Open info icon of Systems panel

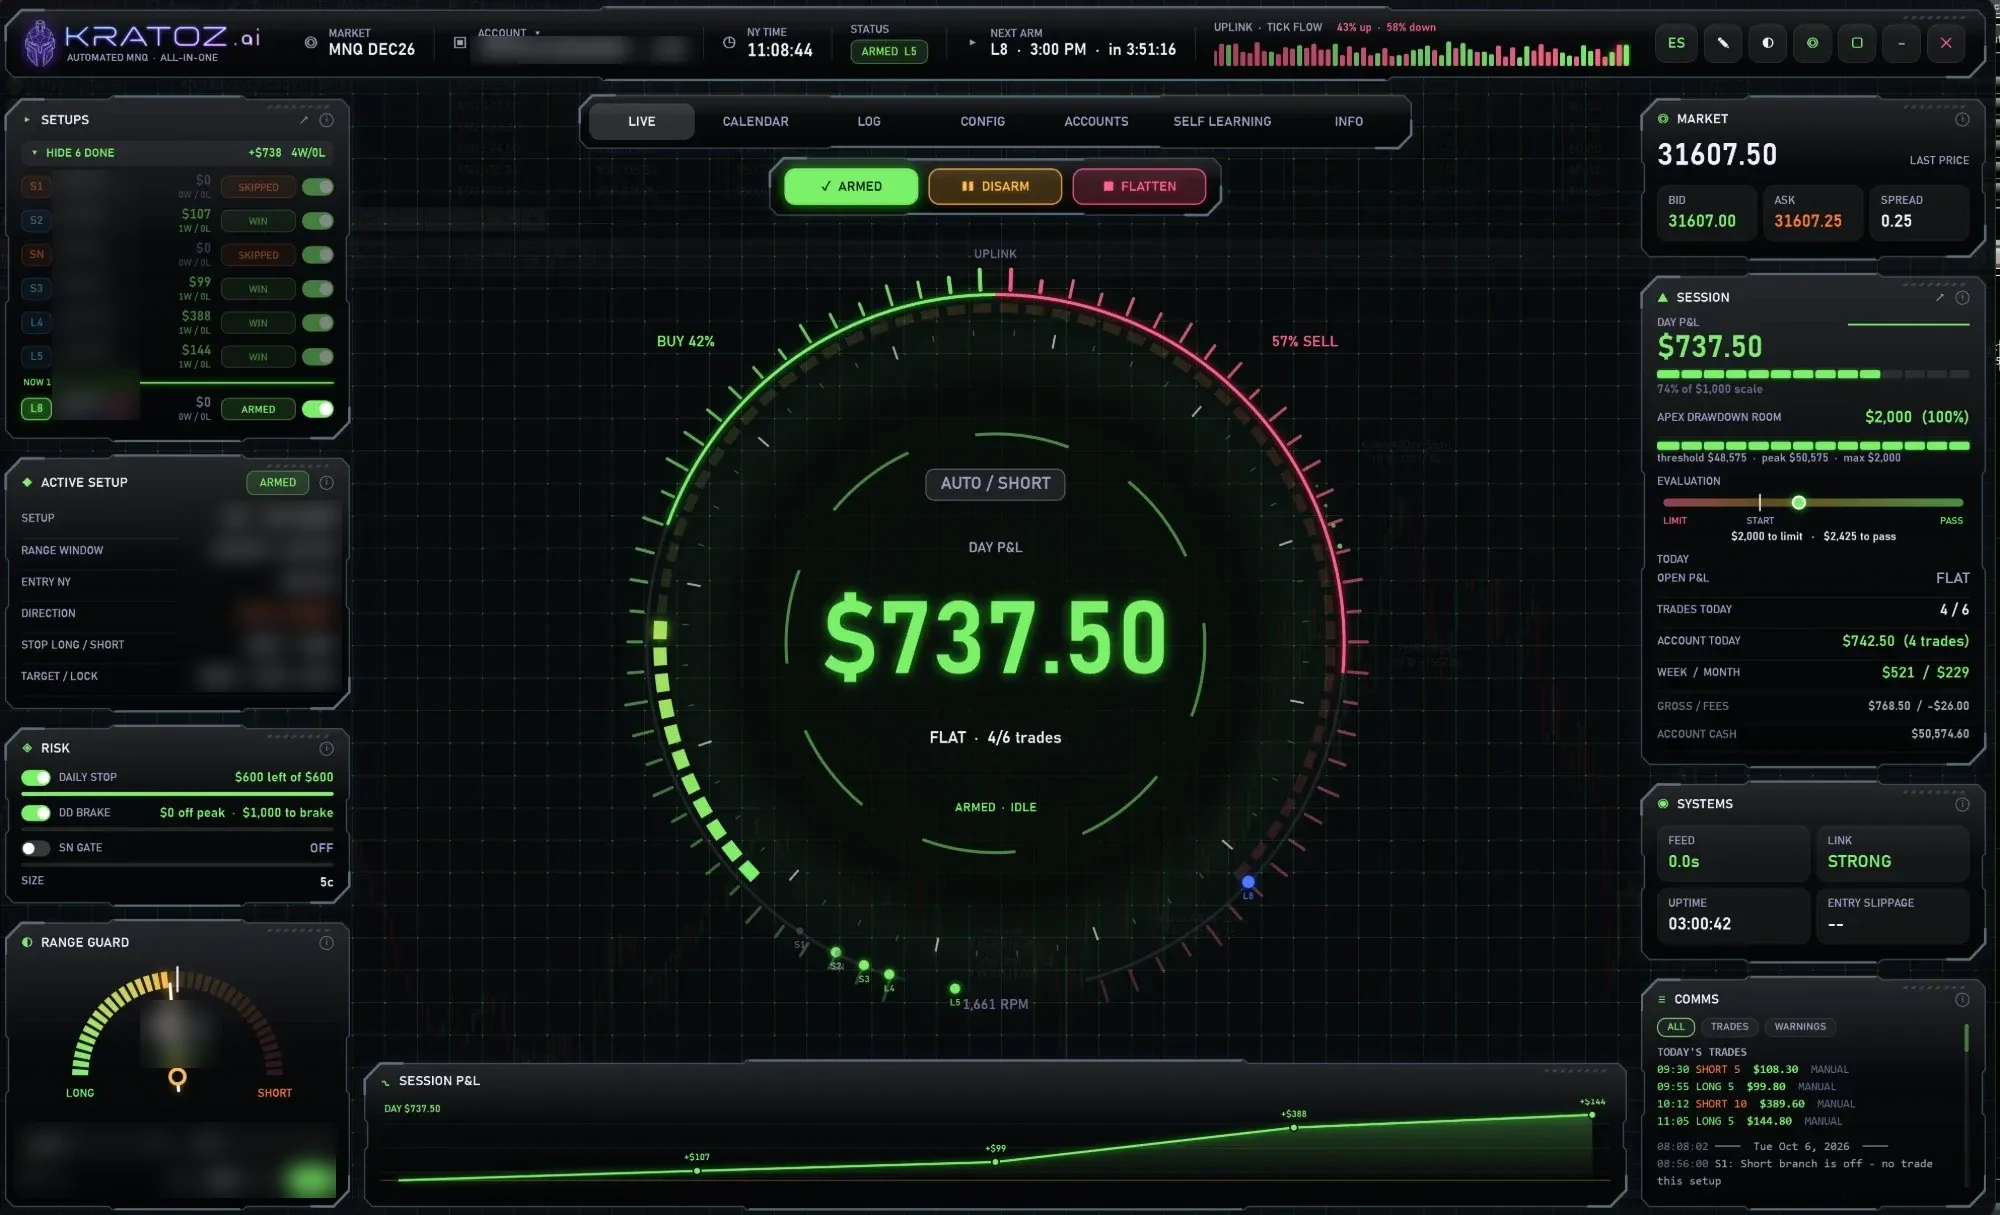tap(1962, 804)
